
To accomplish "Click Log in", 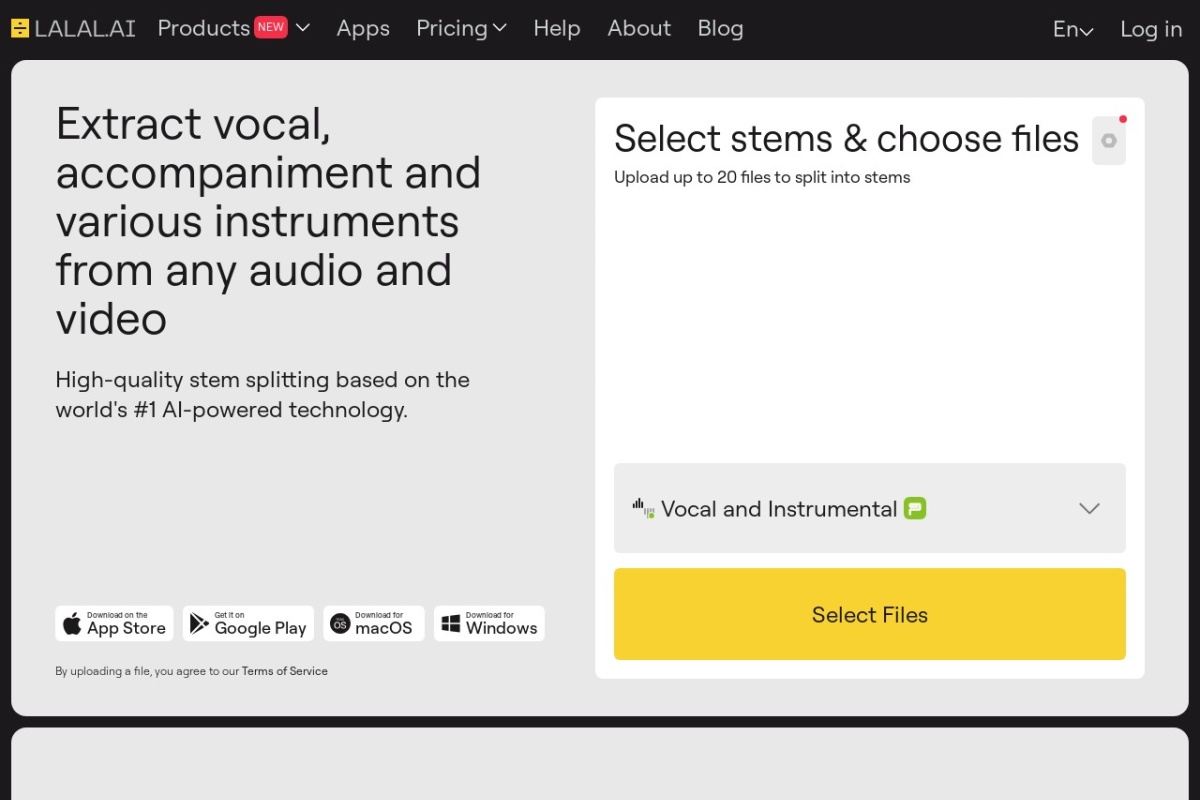I will [x=1151, y=30].
